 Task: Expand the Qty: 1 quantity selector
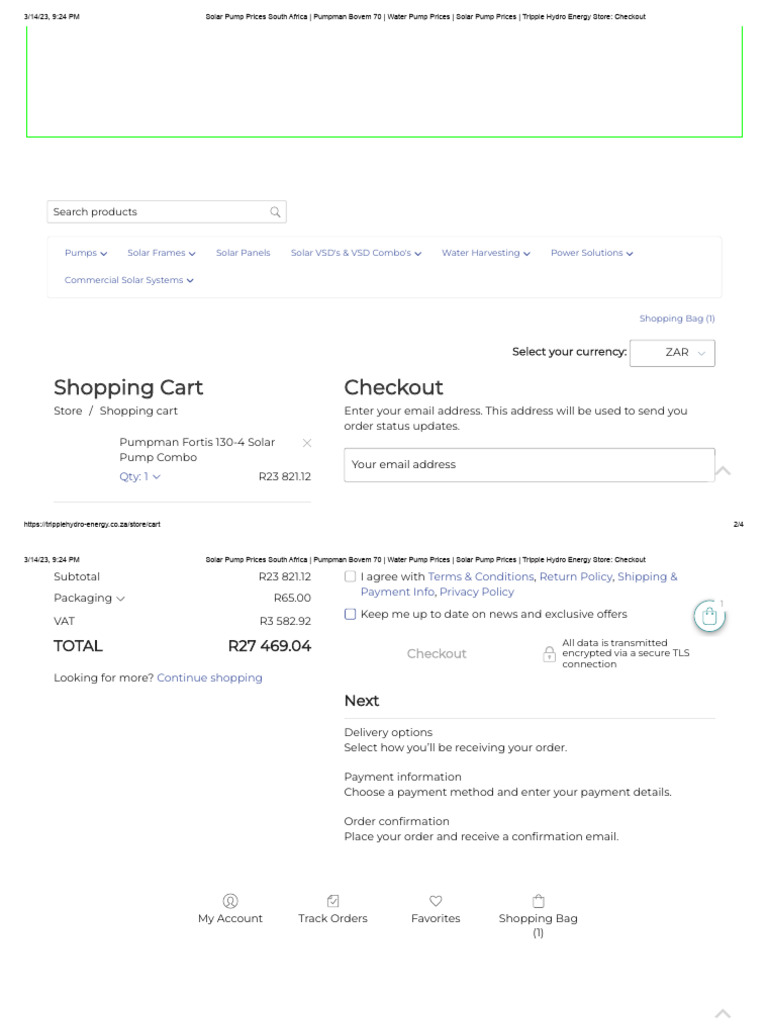coord(140,477)
